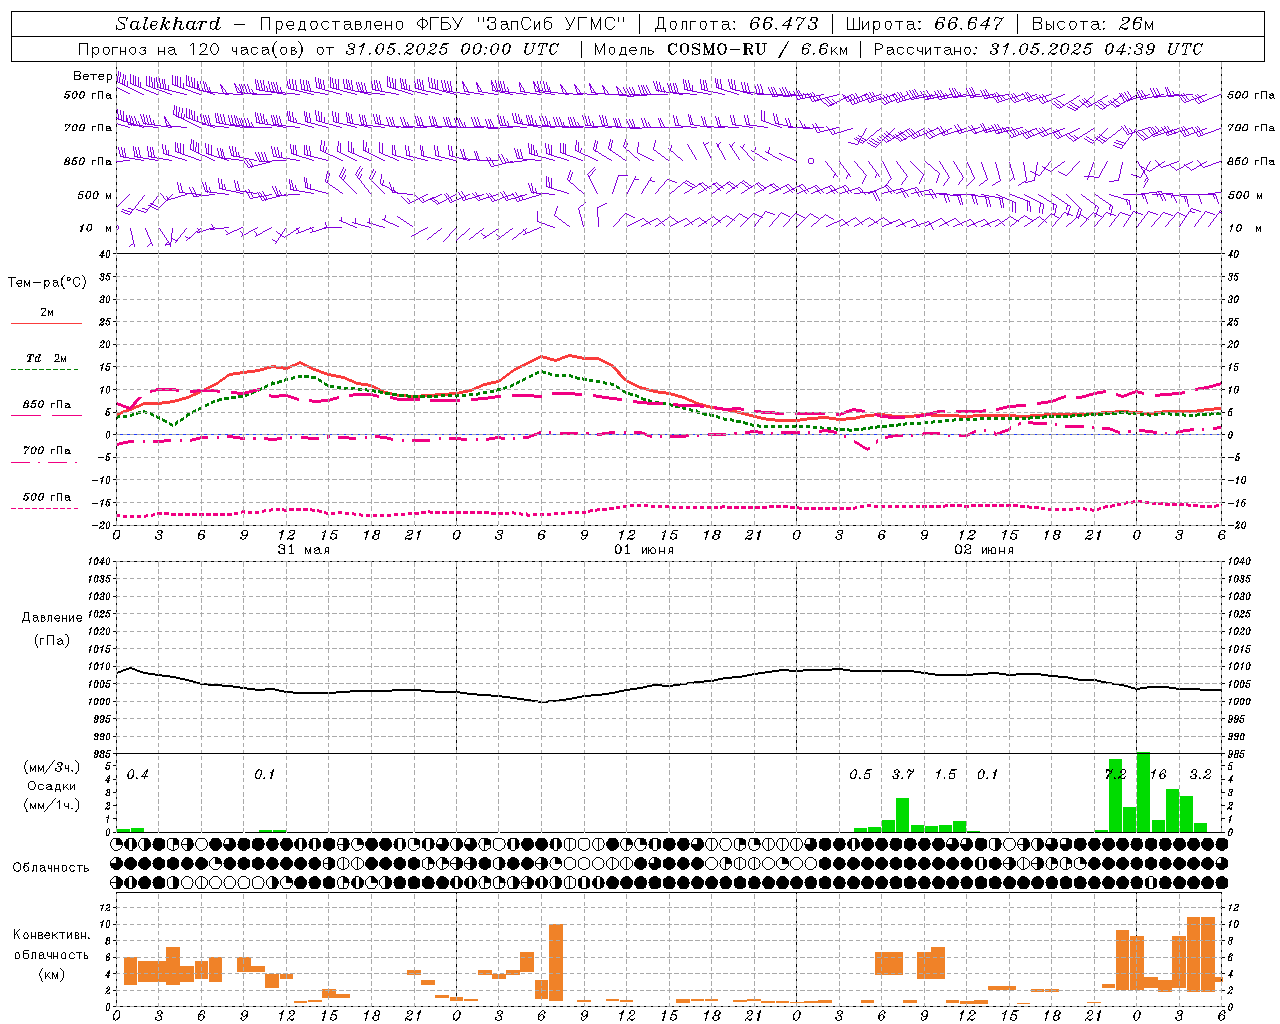
Task: Select the Осадки precipitation label
Action: (x=51, y=786)
